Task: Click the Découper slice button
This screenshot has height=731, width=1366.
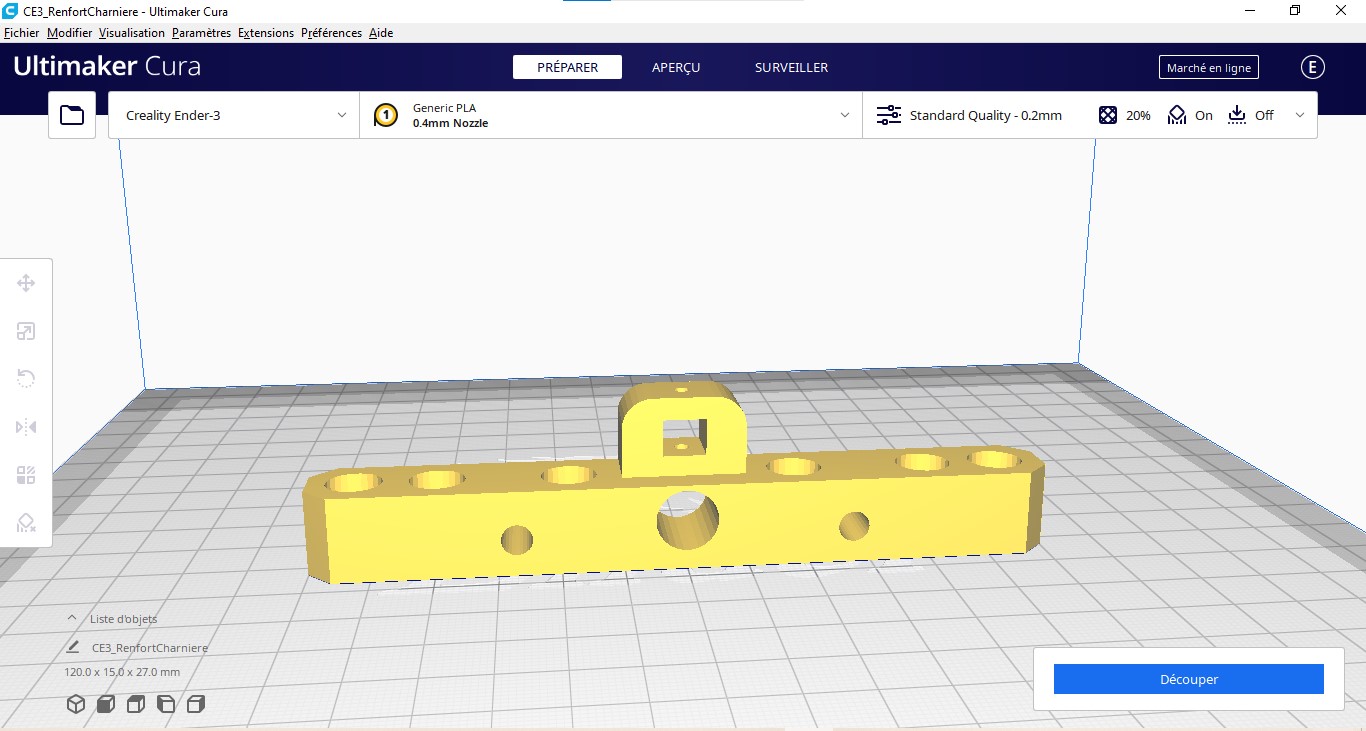Action: (x=1188, y=679)
